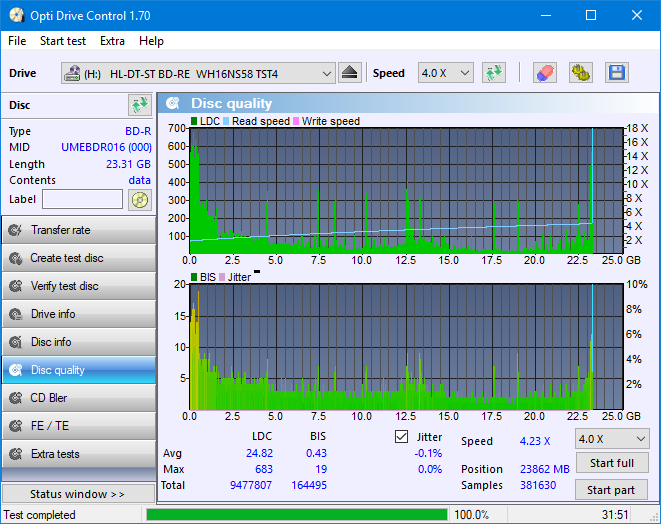
Task: Click the Disc quality sidebar icon
Action: click(16, 370)
